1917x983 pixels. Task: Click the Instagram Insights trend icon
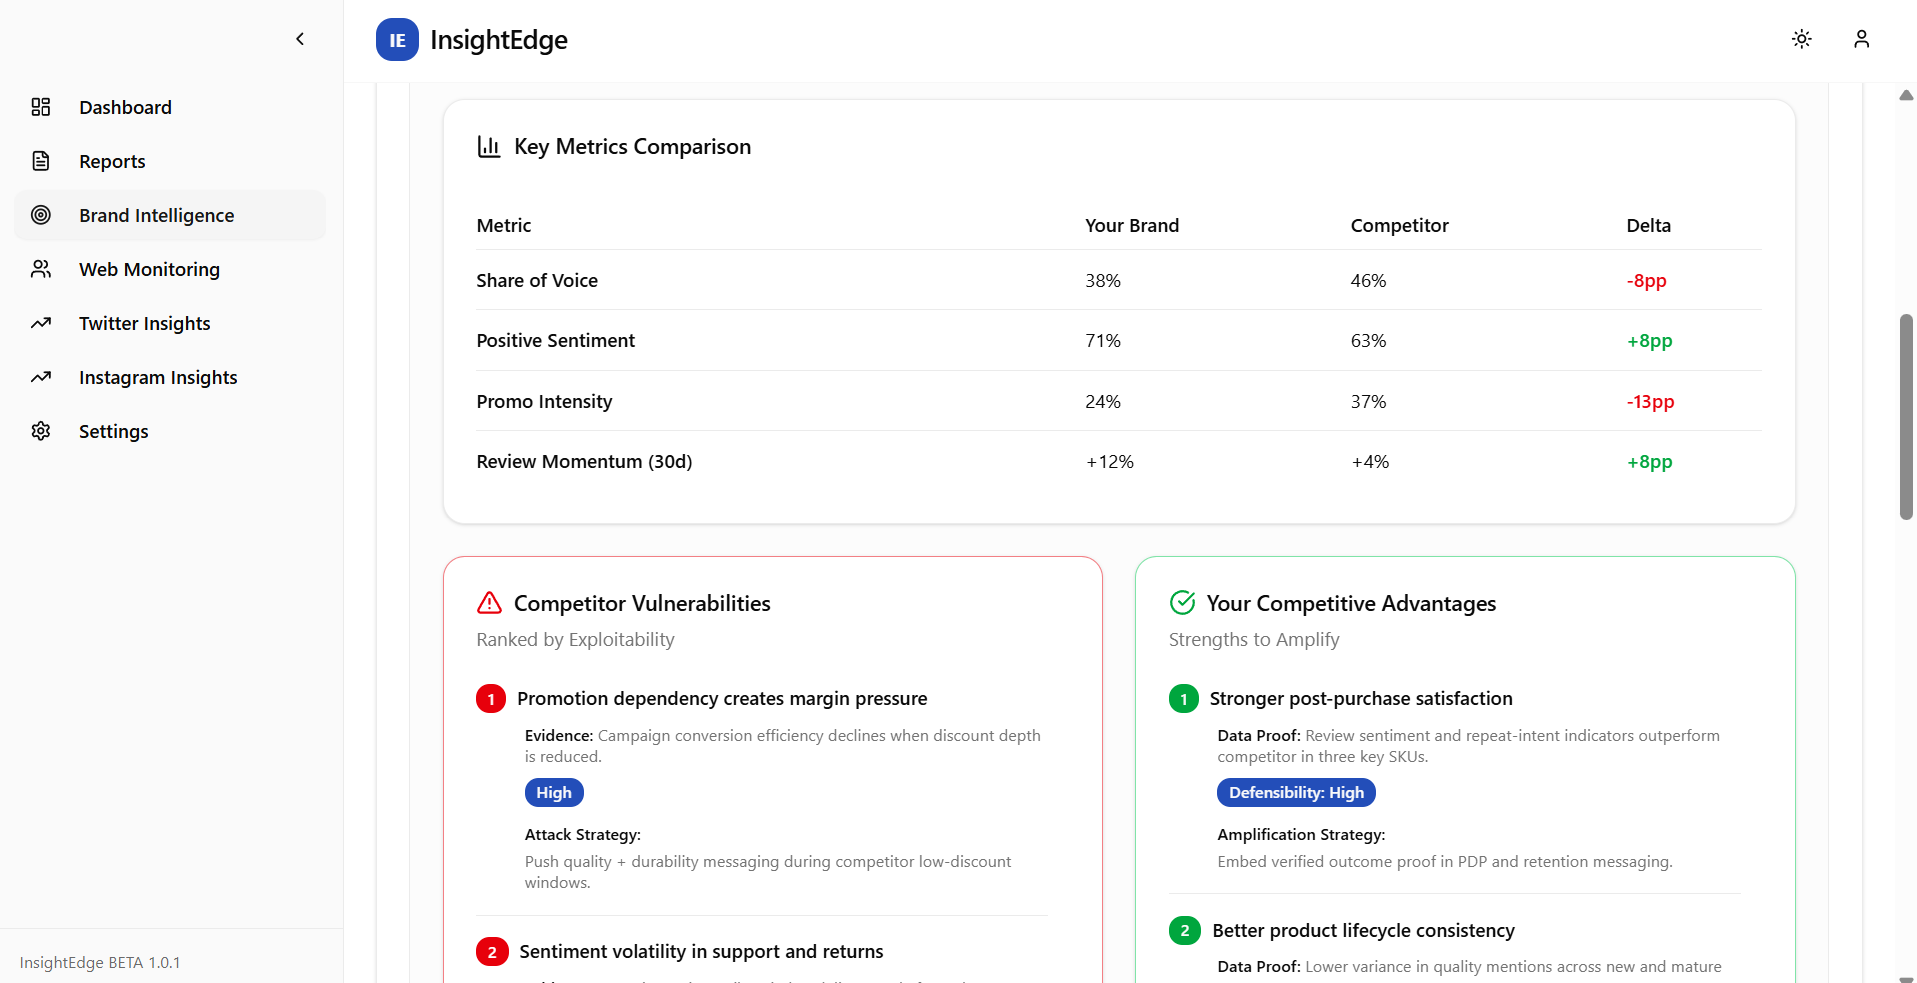coord(40,377)
